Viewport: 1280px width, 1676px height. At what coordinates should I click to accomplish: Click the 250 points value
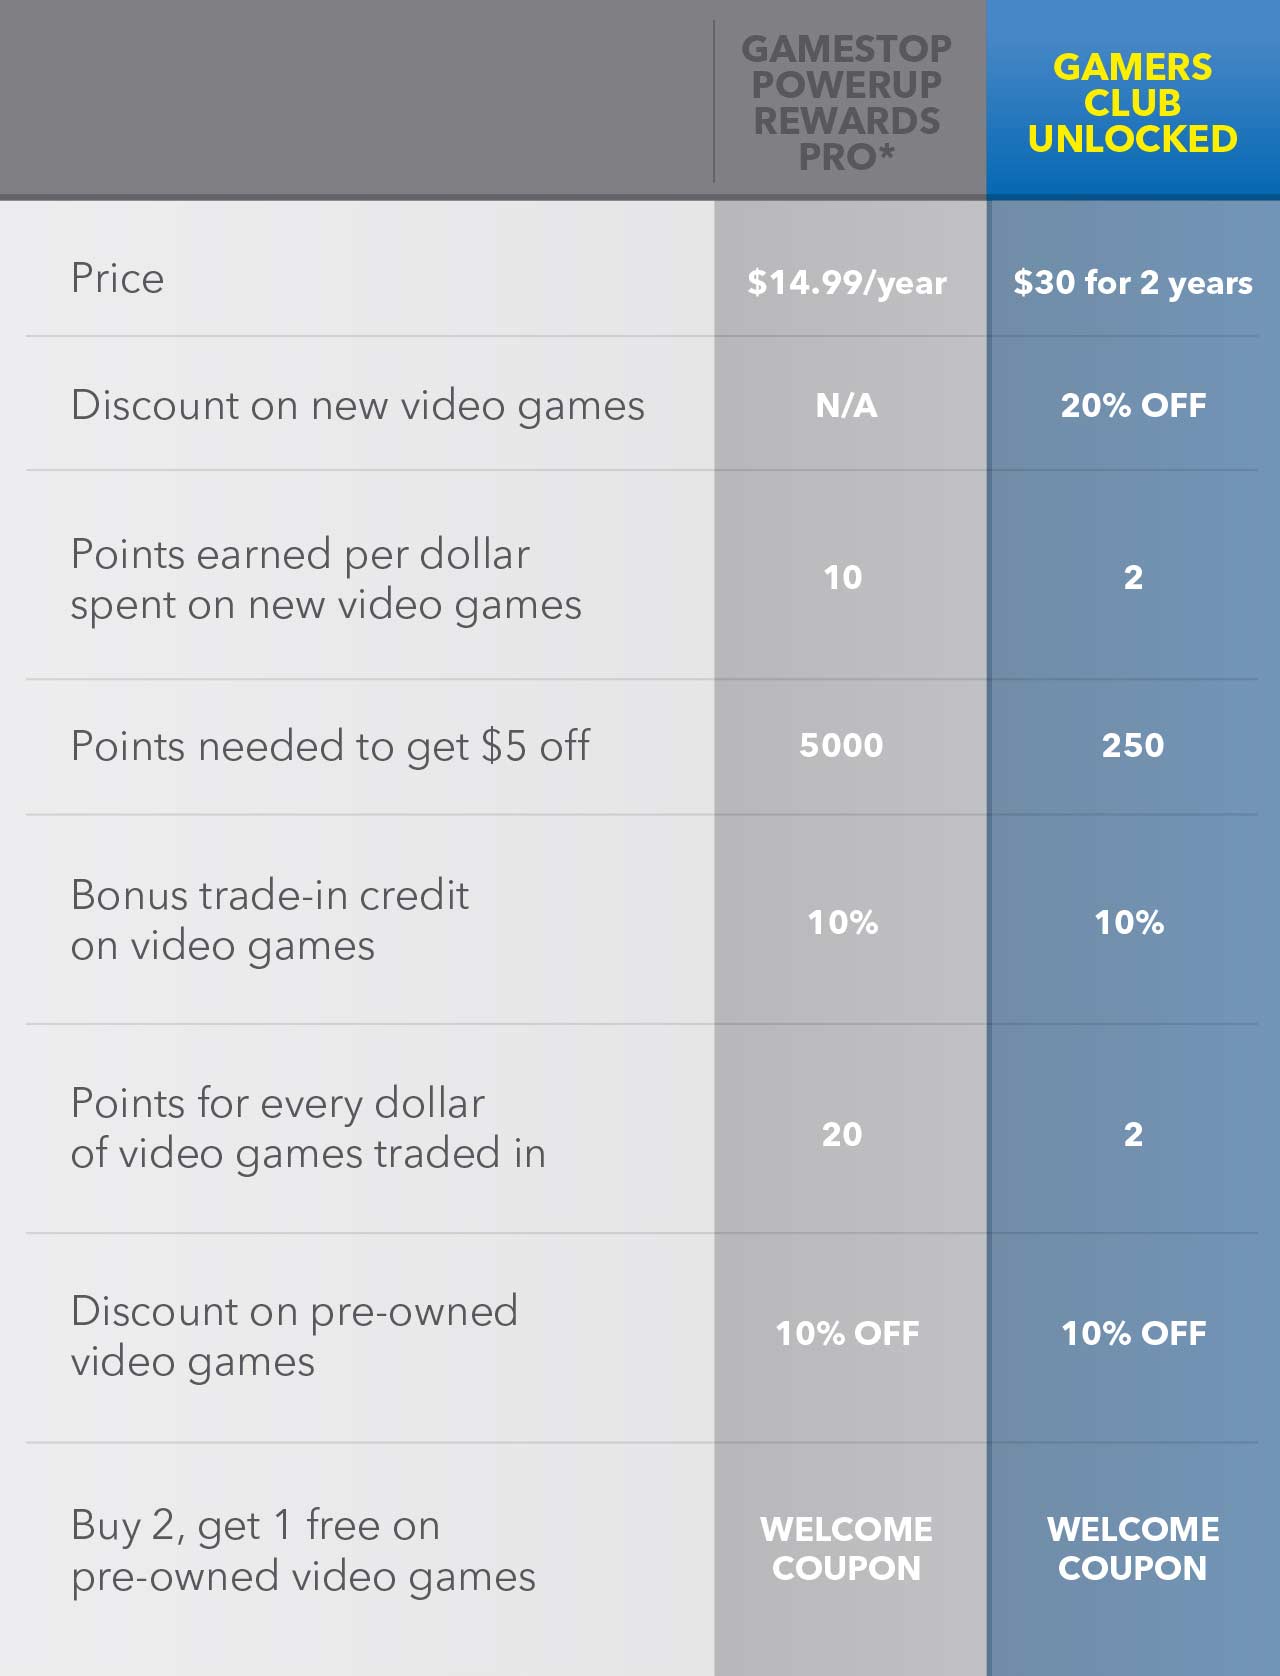click(x=1133, y=745)
